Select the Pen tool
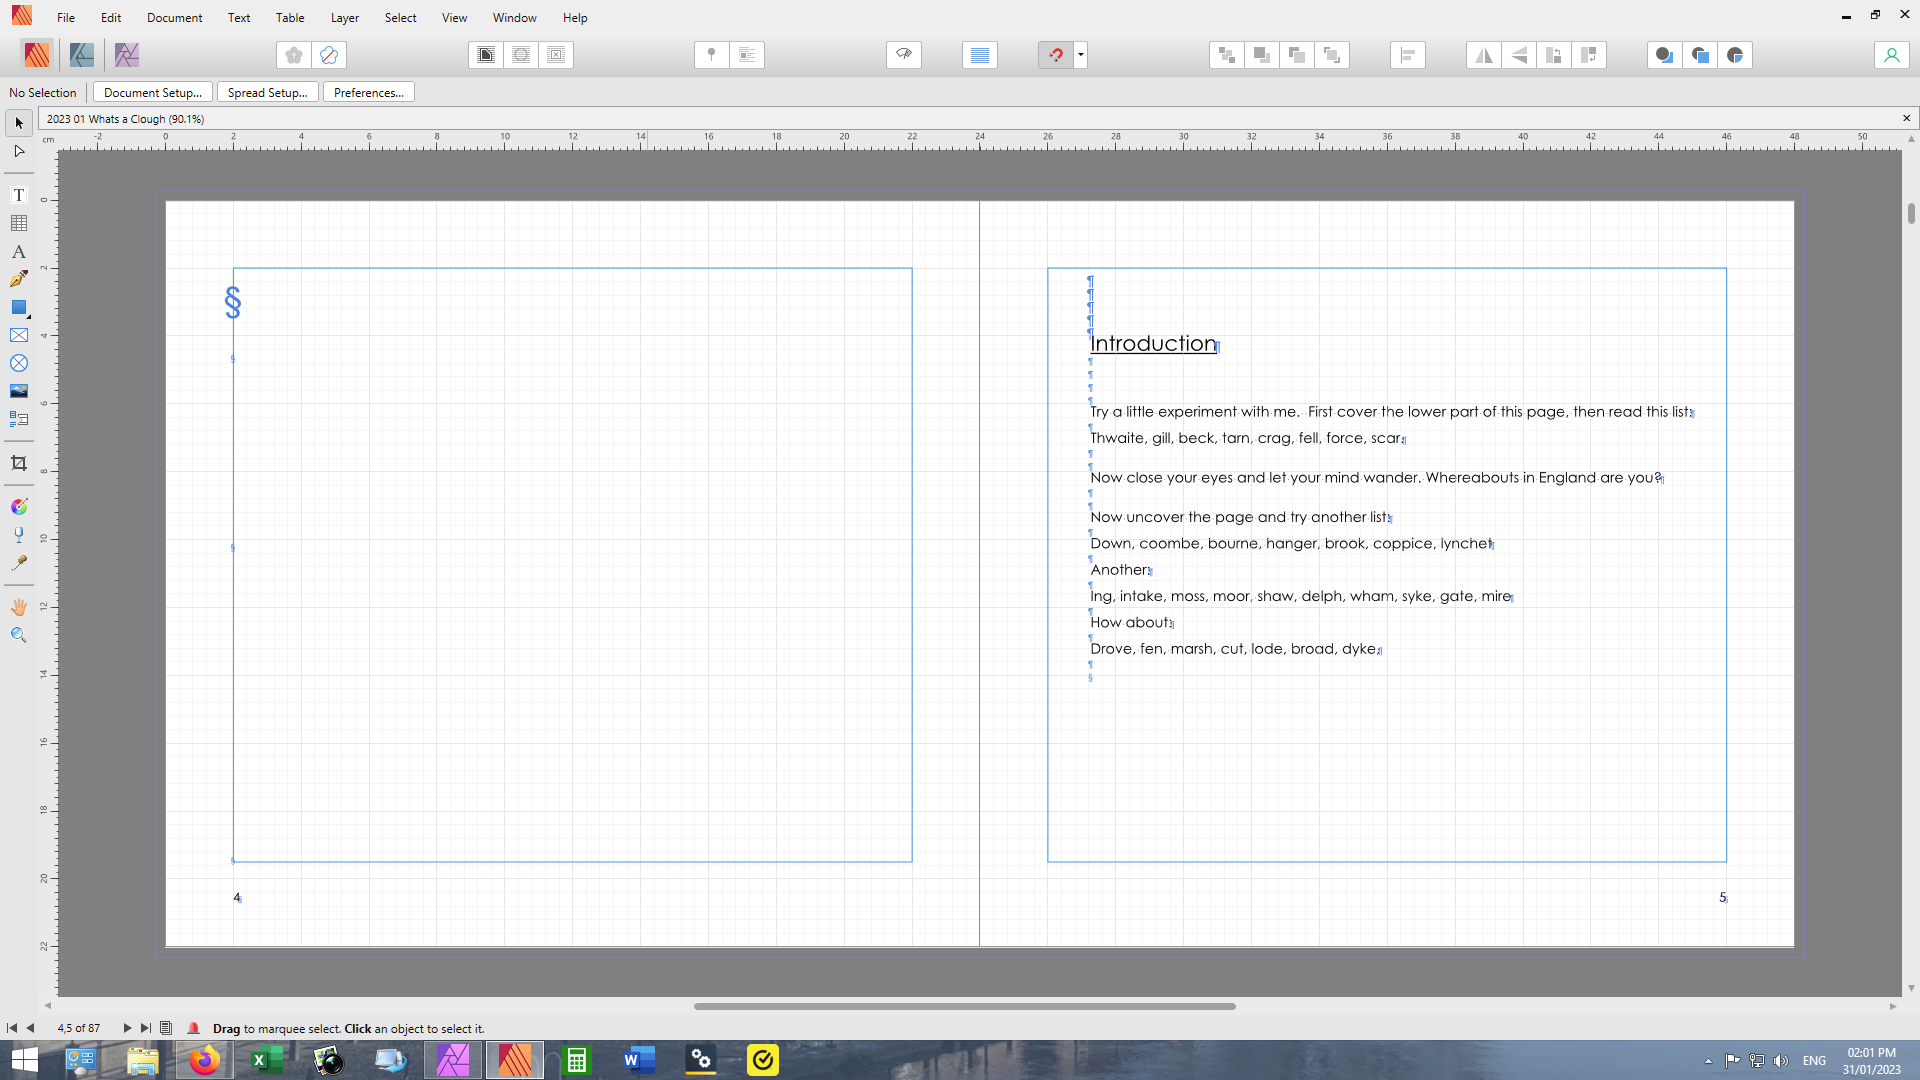Screen dimensions: 1920x1080 click(x=18, y=279)
